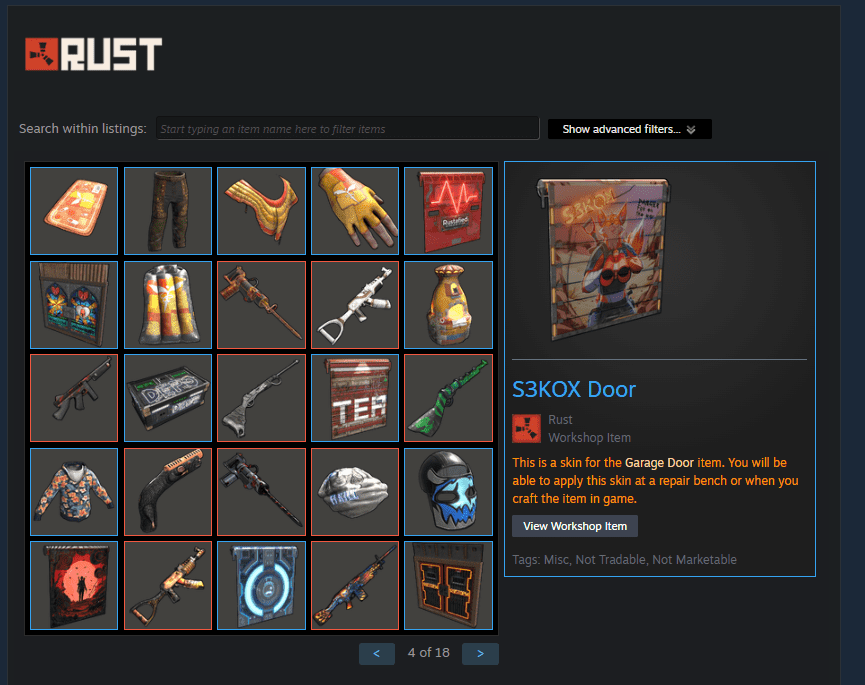
Task: Click the Rust game icon in details
Action: (x=526, y=429)
